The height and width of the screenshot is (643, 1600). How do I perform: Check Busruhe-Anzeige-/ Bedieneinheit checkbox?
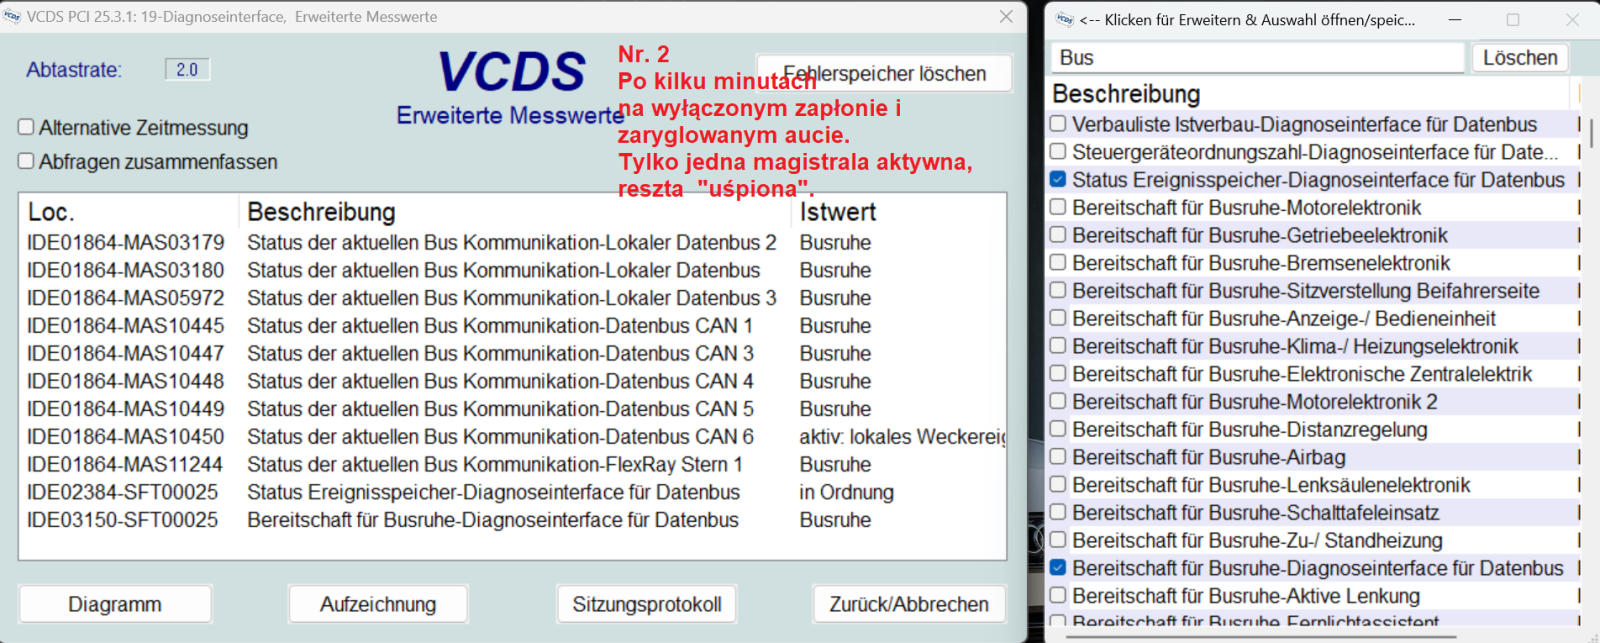coord(1058,318)
